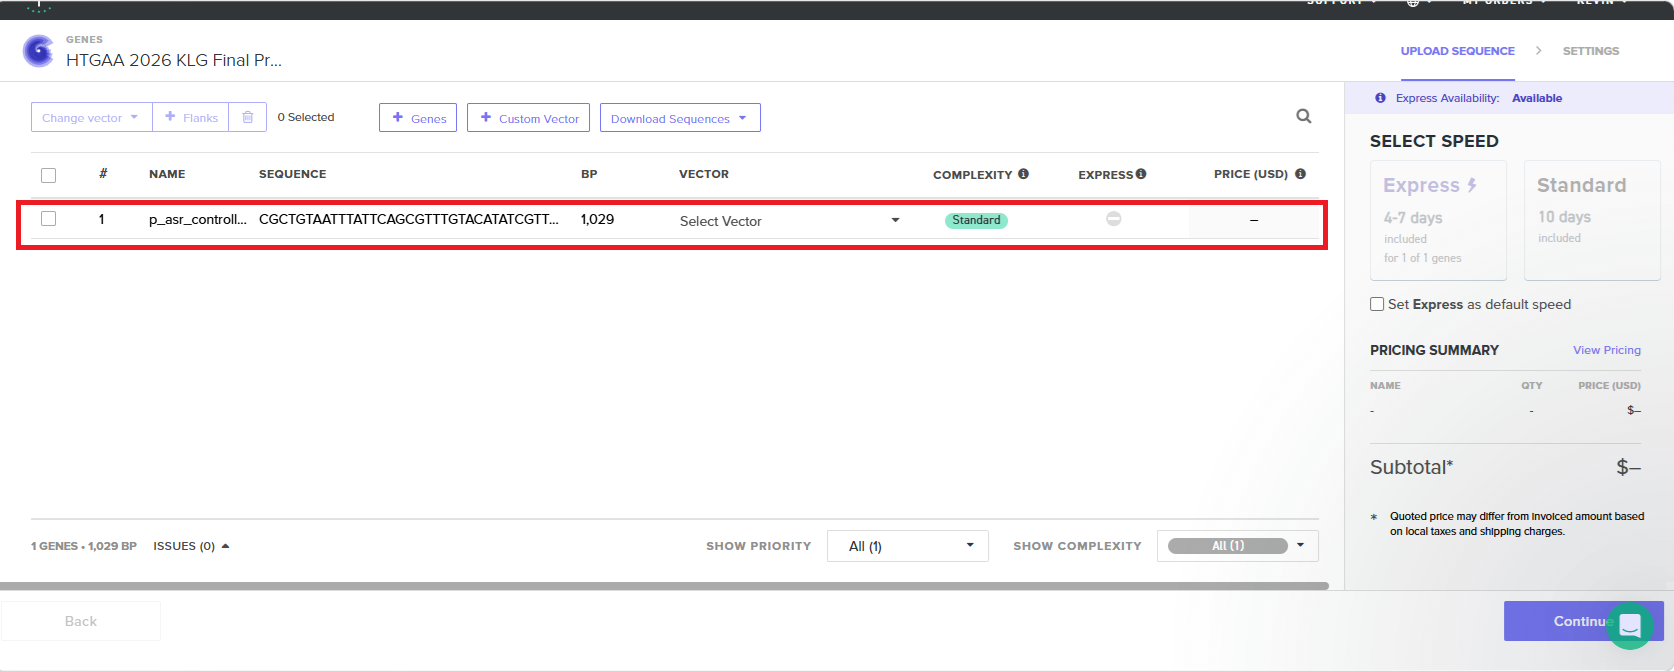The height and width of the screenshot is (671, 1674).
Task: Go to the Settings step
Action: (1591, 51)
